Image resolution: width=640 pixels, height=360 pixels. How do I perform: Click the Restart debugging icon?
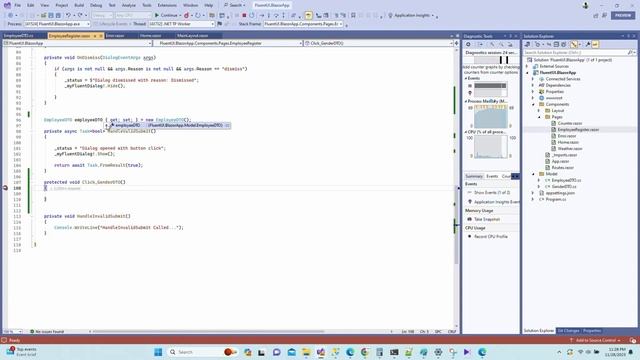click(252, 15)
